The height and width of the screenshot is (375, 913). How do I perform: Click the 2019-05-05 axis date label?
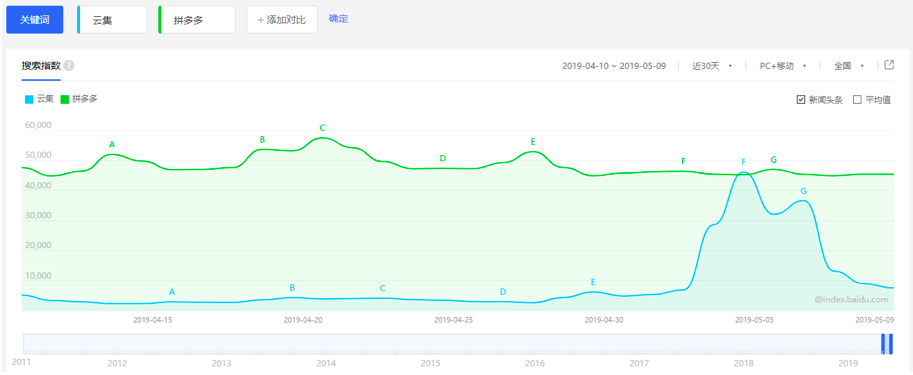(755, 320)
